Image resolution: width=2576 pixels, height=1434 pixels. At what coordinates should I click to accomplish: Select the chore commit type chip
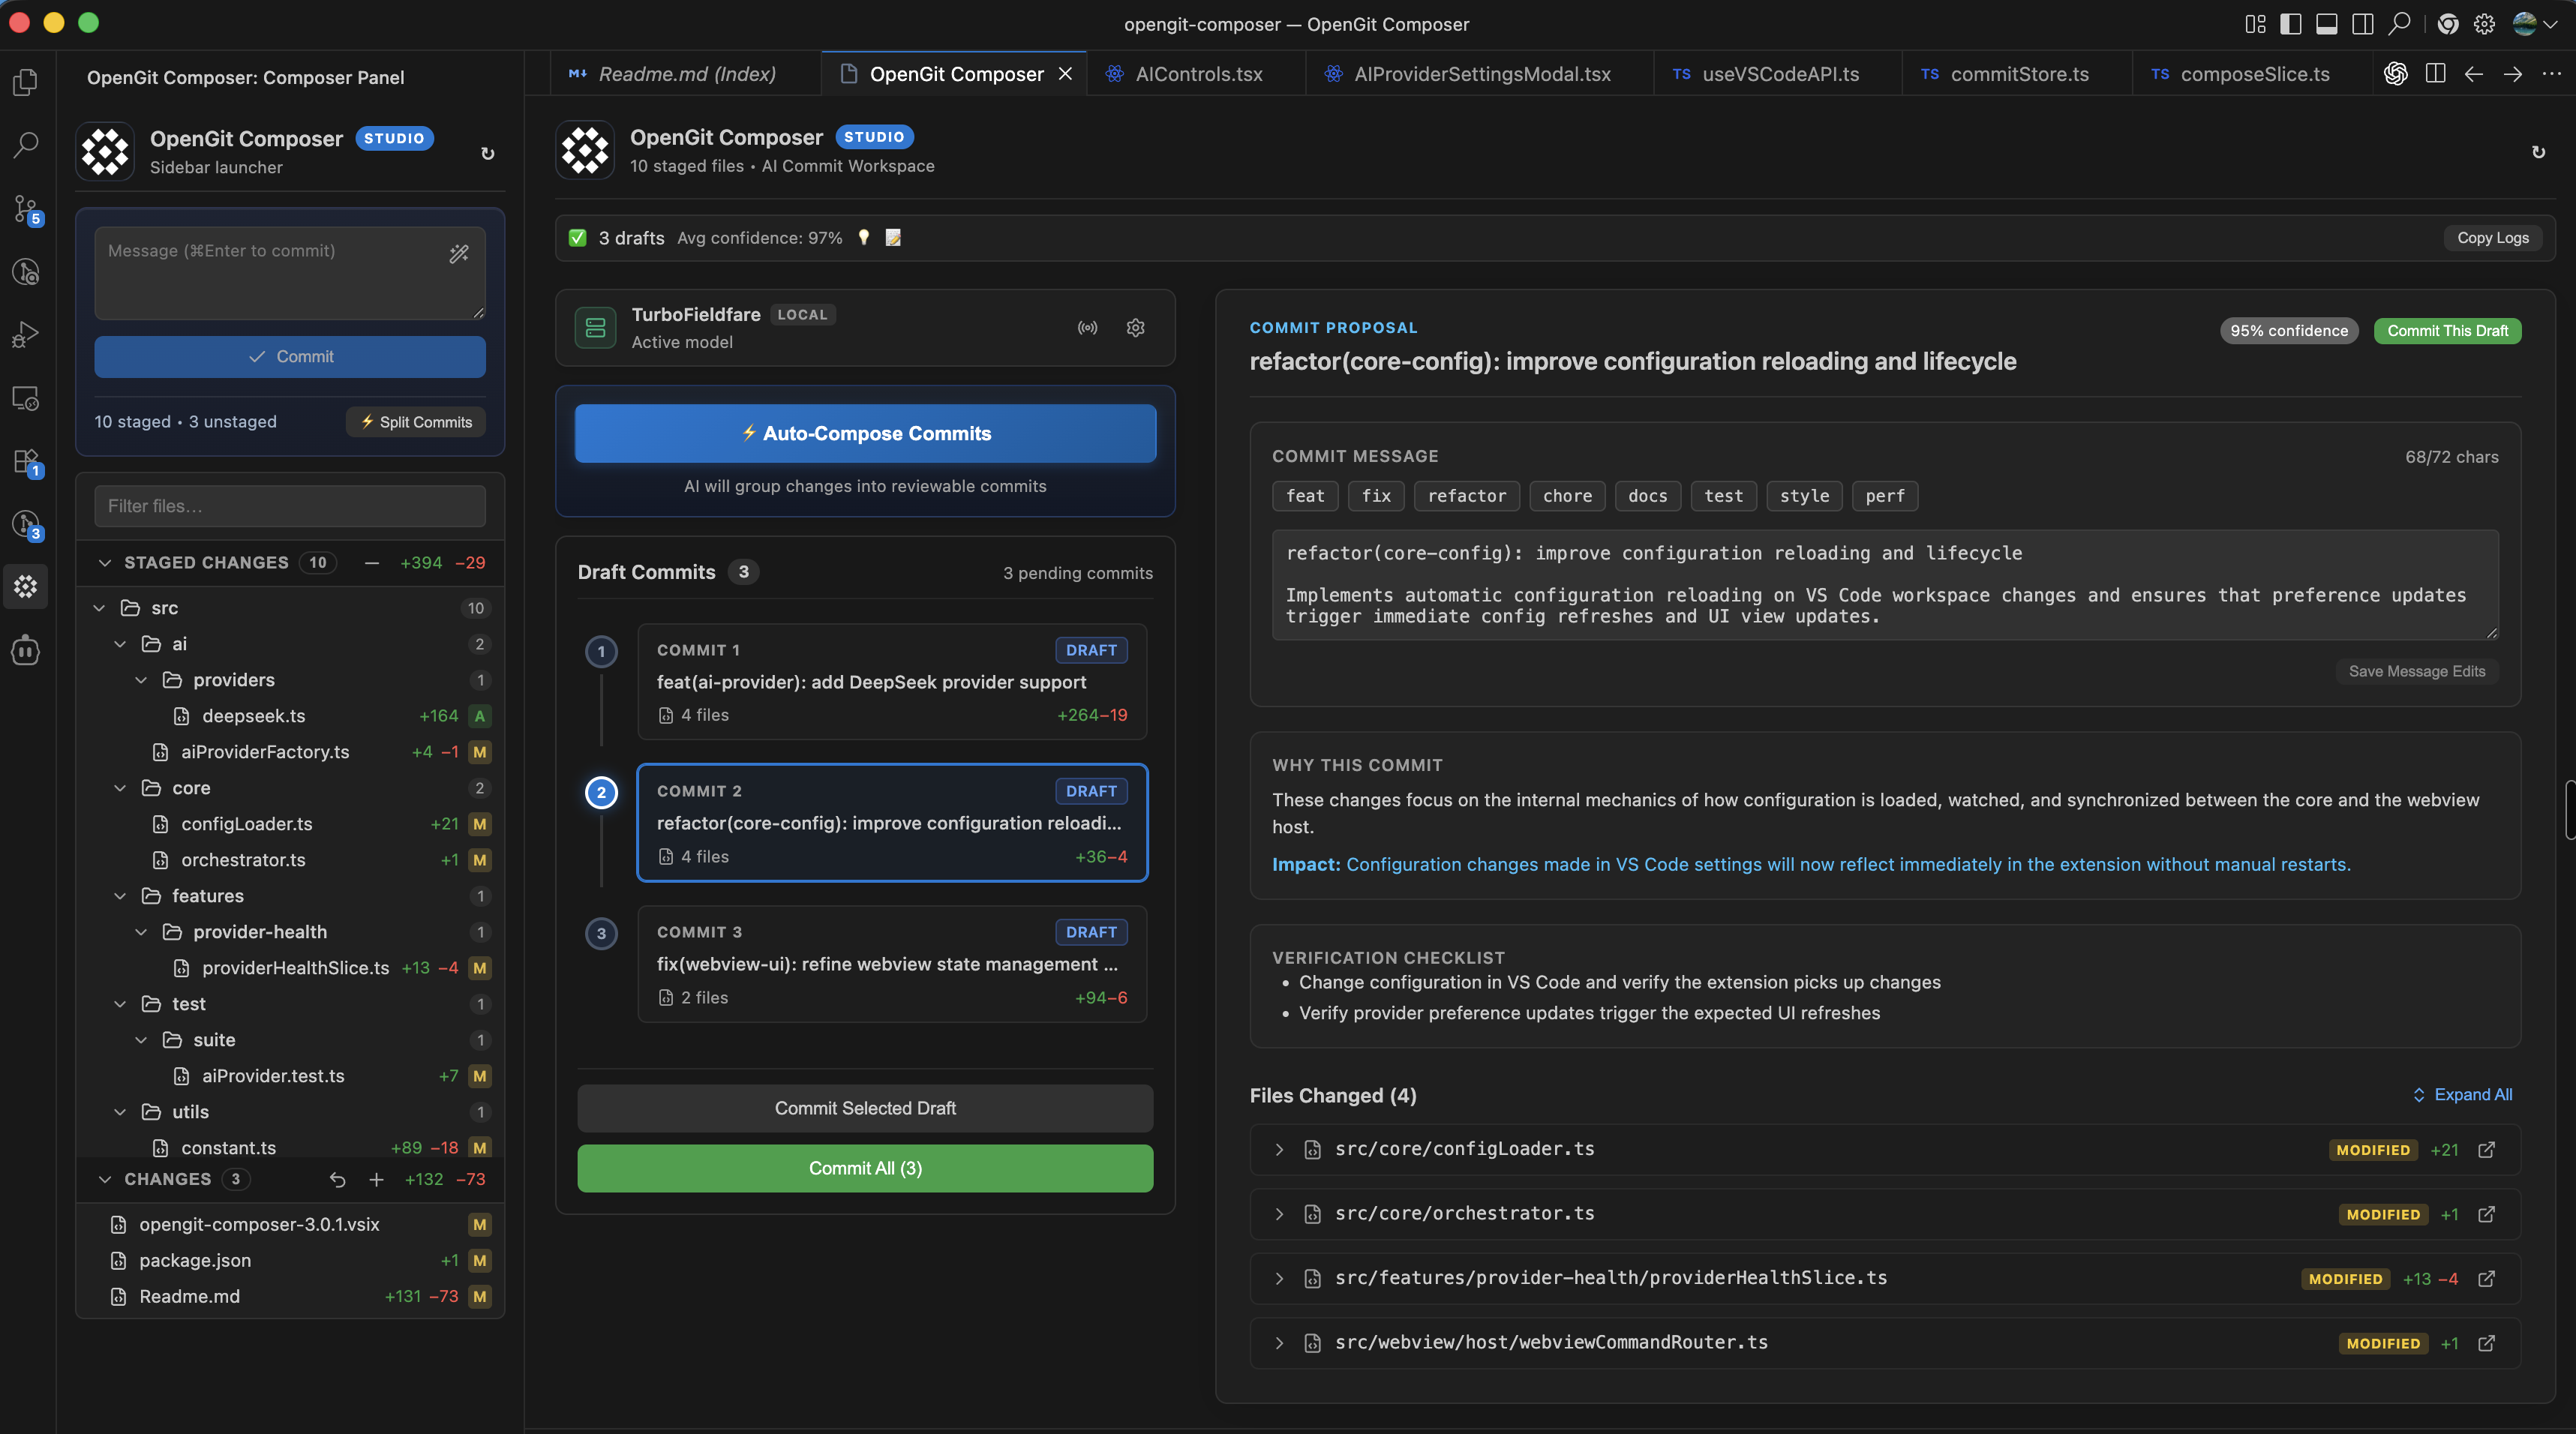pyautogui.click(x=1567, y=496)
